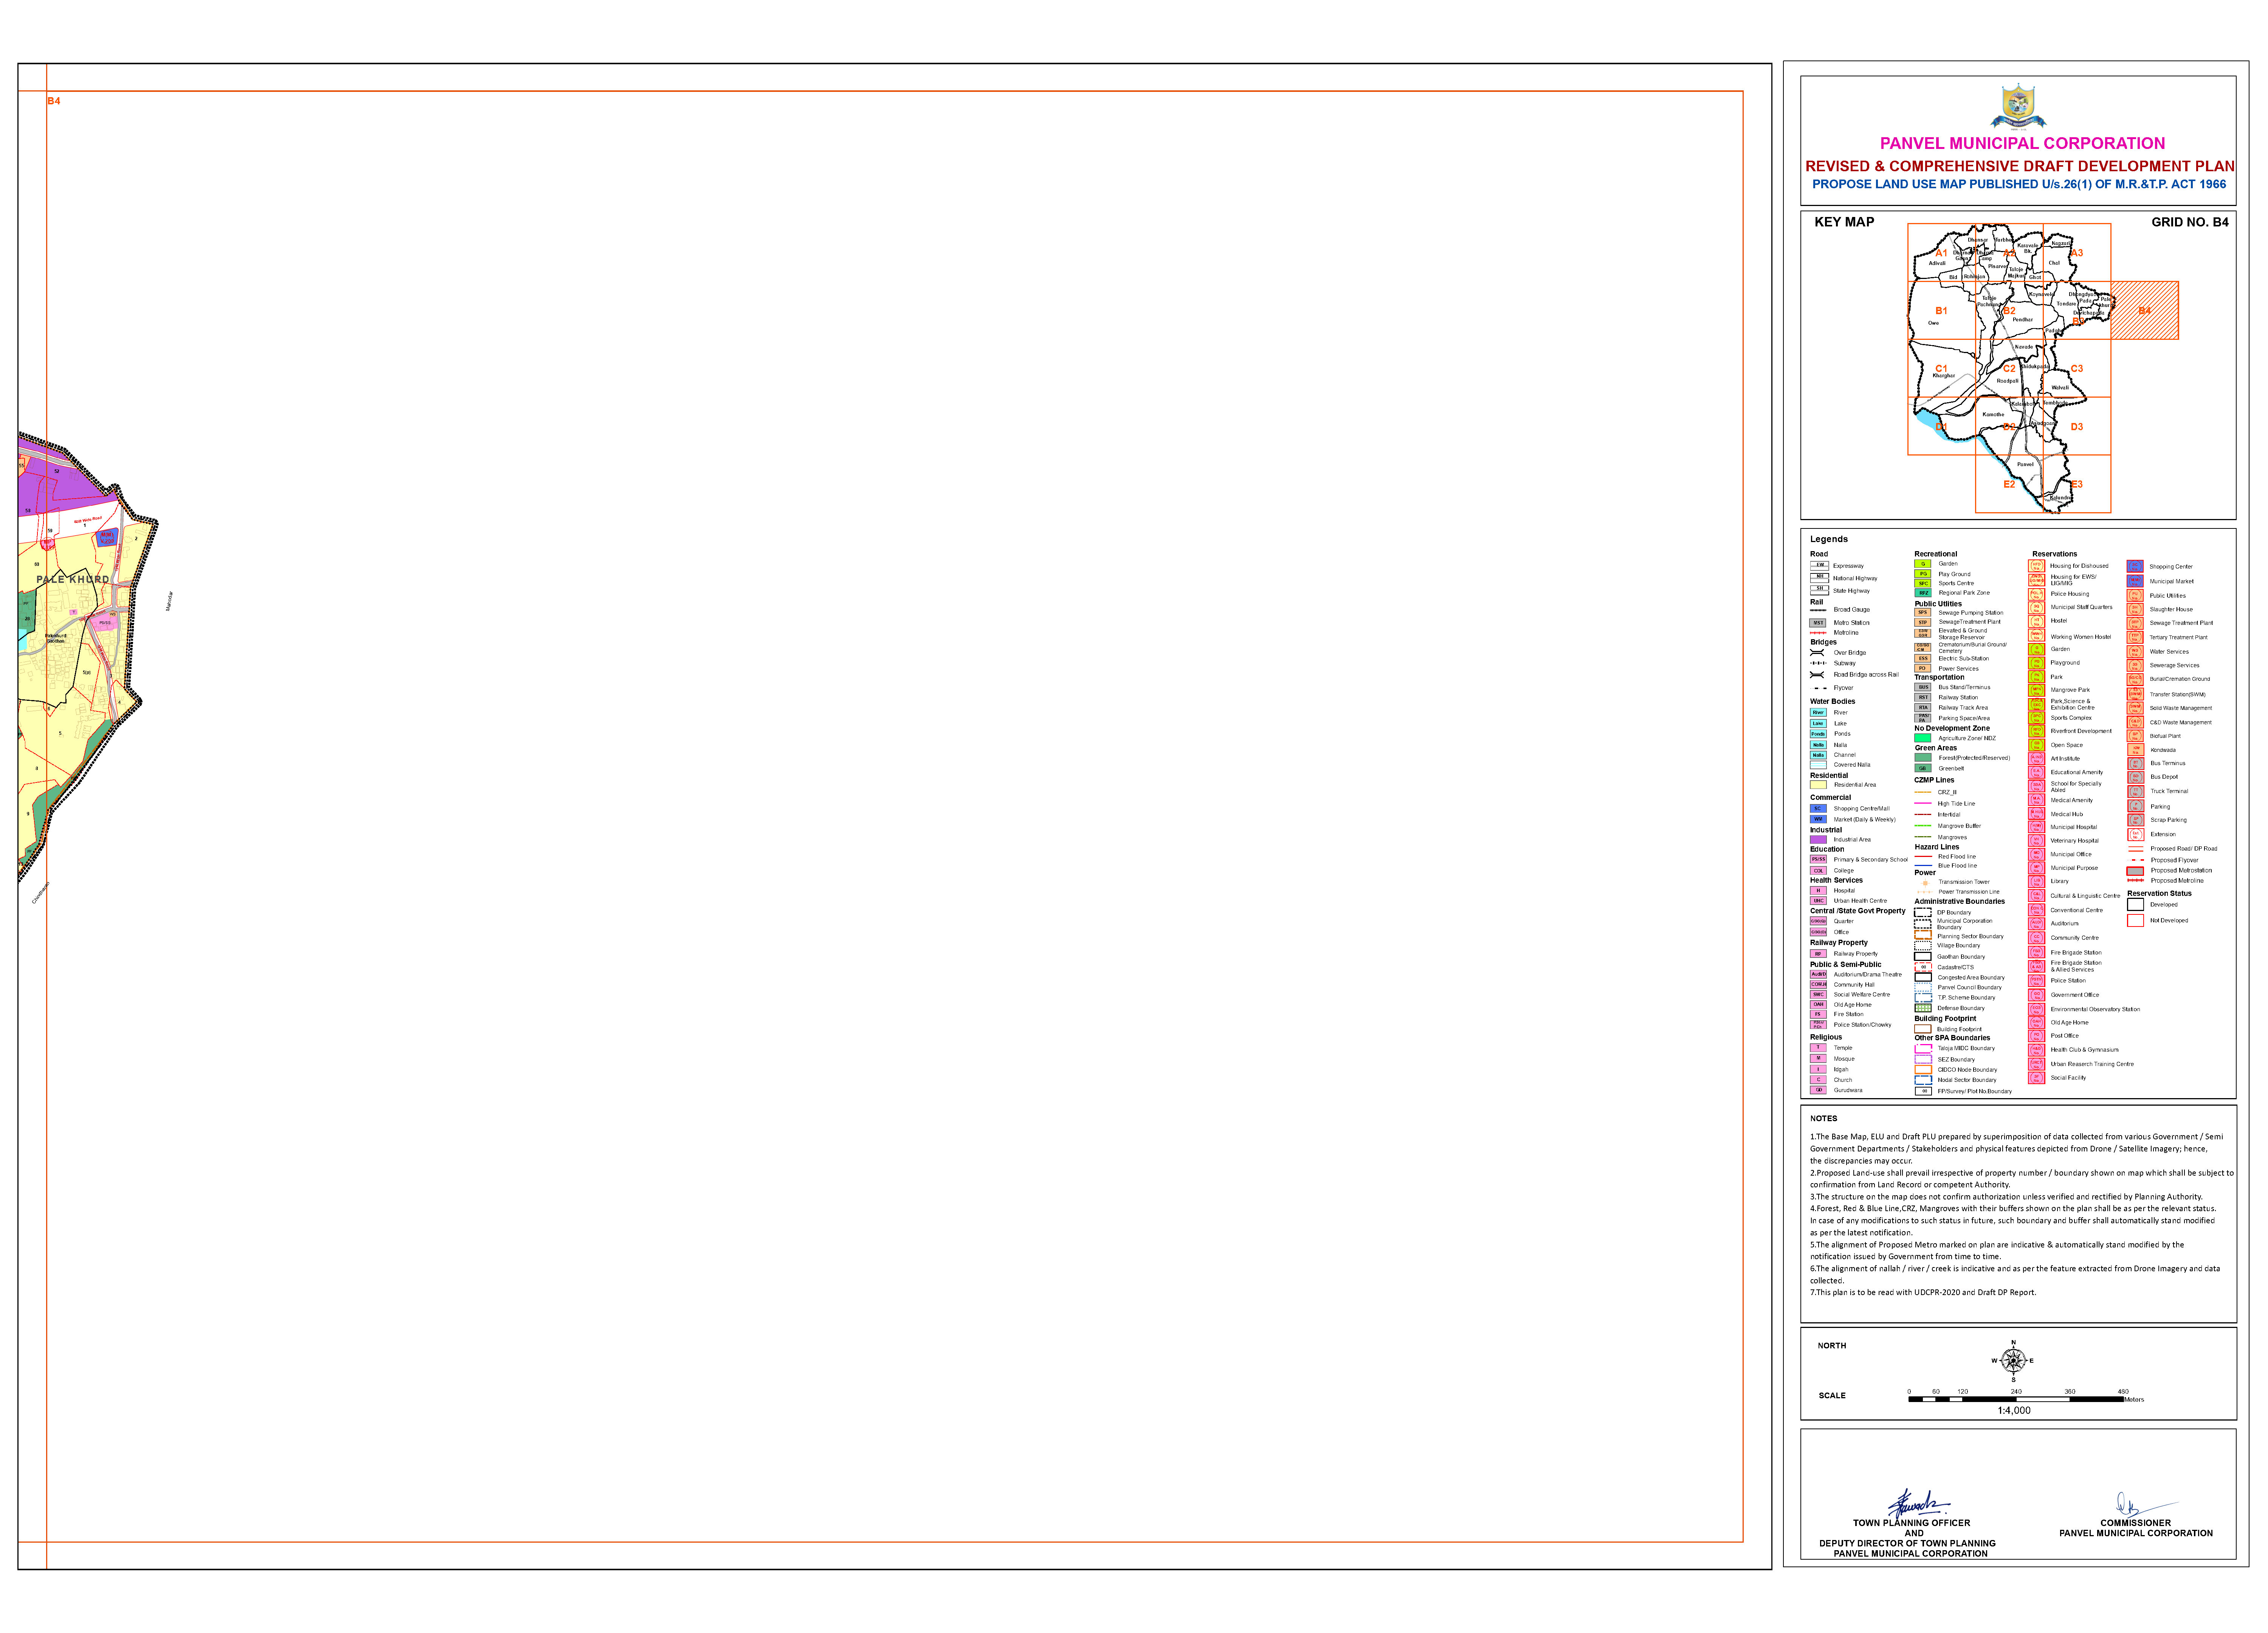
Task: Click the Residential Area yellow swatch
Action: pos(1819,785)
